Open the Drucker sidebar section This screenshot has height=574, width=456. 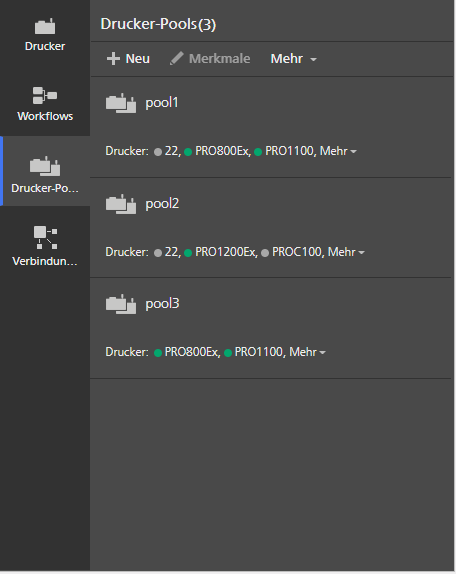pos(45,35)
